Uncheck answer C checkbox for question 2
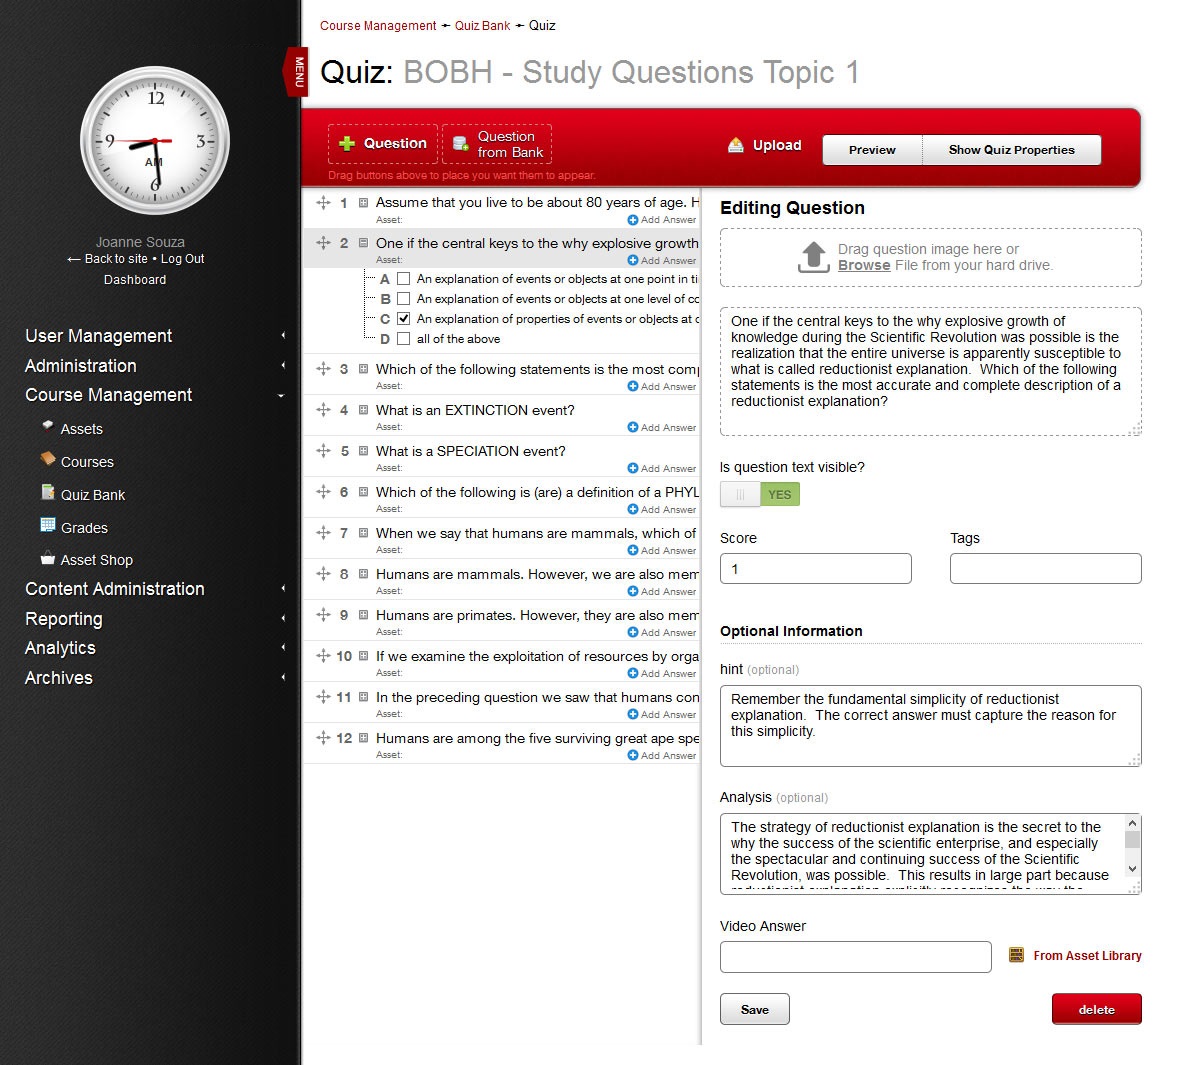This screenshot has width=1203, height=1065. (404, 319)
